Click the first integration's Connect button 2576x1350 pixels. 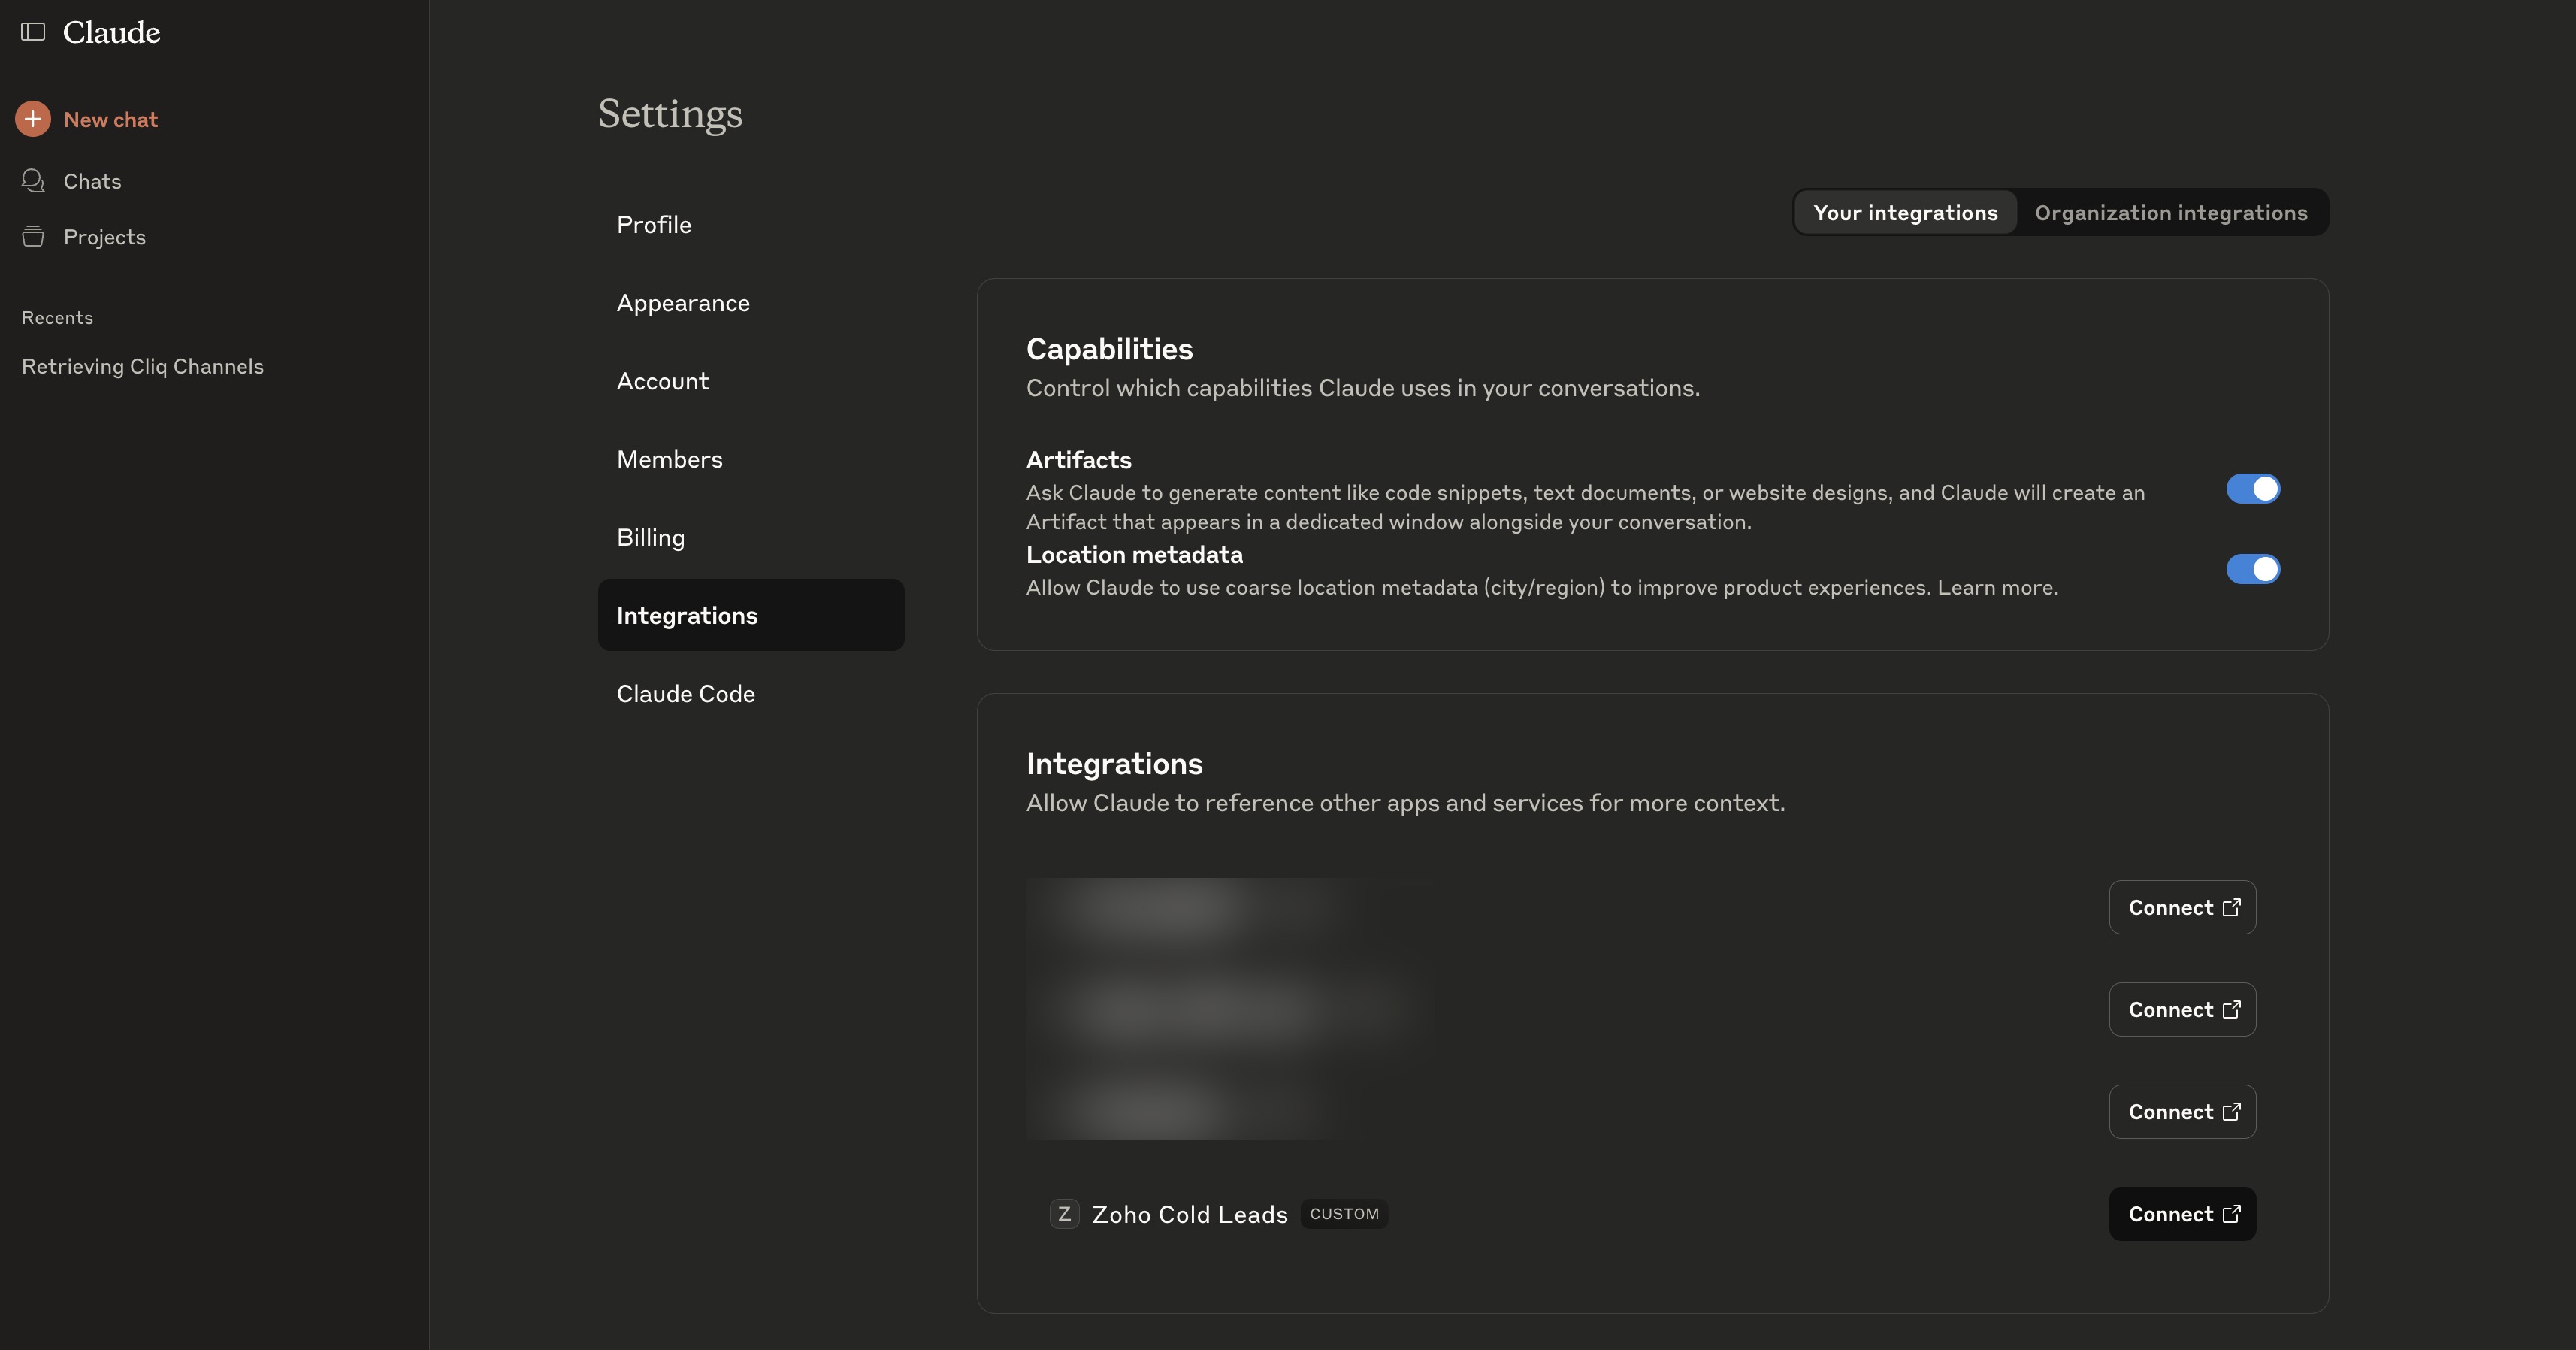[2182, 908]
